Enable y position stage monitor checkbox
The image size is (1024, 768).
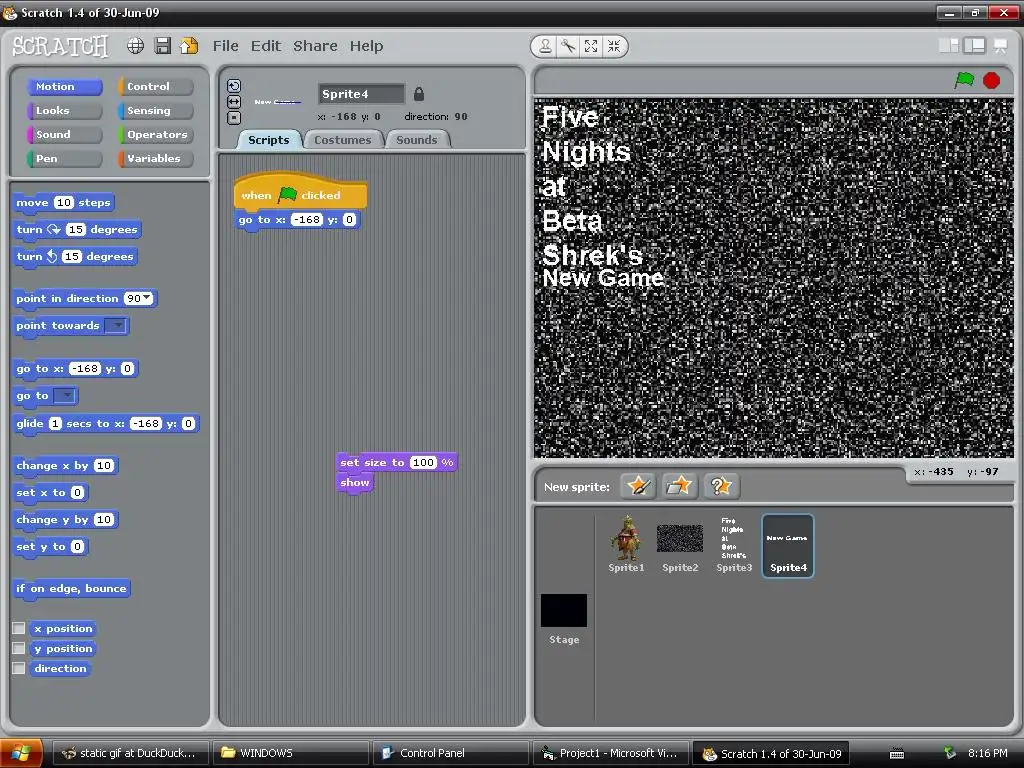tap(19, 648)
